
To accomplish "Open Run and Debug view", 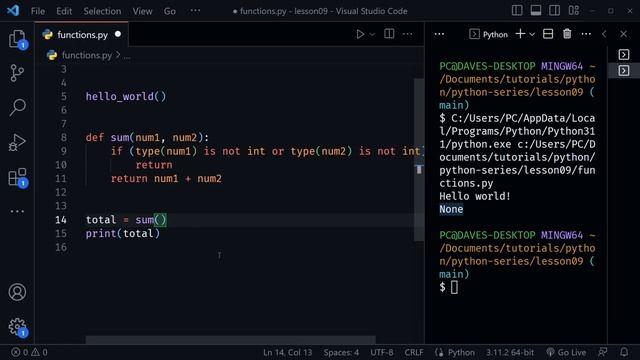I will 17,142.
